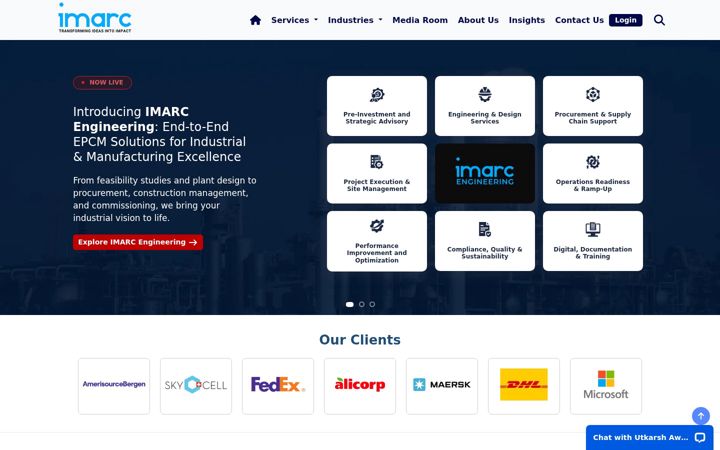The width and height of the screenshot is (720, 450).
Task: Click the NOW LIVE badge
Action: pos(102,83)
